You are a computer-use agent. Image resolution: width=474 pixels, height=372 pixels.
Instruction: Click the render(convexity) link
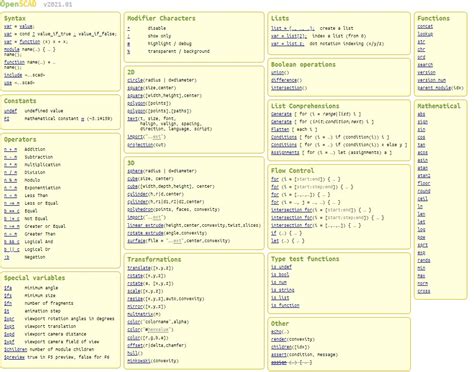click(279, 339)
